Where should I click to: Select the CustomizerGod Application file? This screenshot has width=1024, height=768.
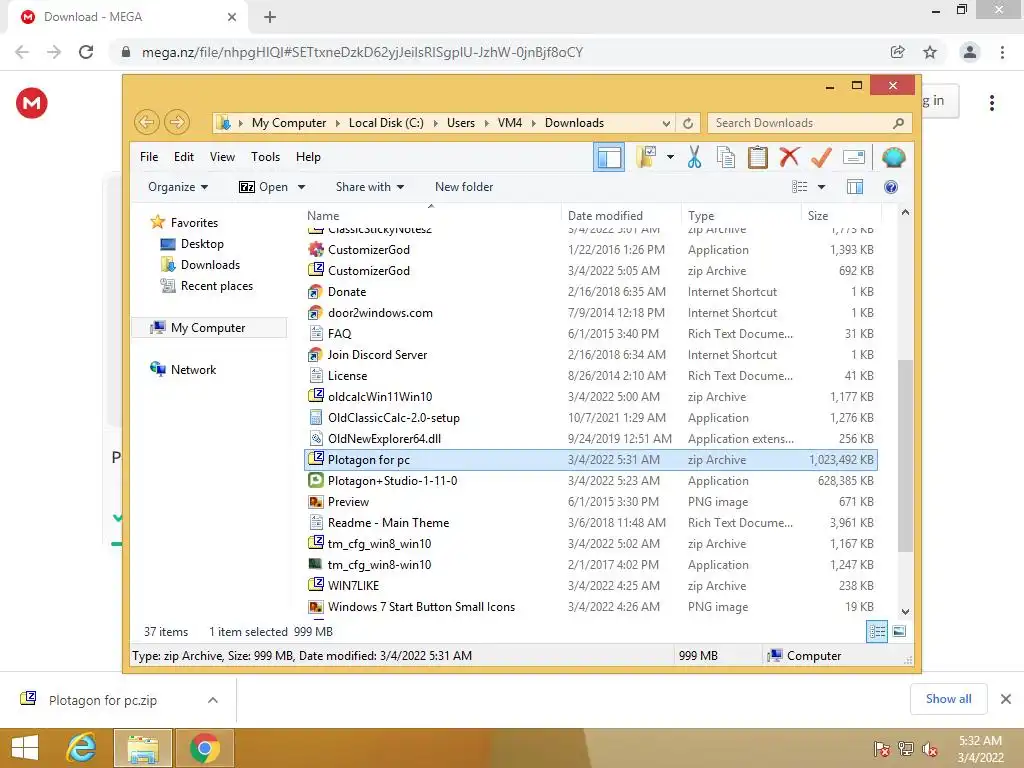click(x=590, y=249)
